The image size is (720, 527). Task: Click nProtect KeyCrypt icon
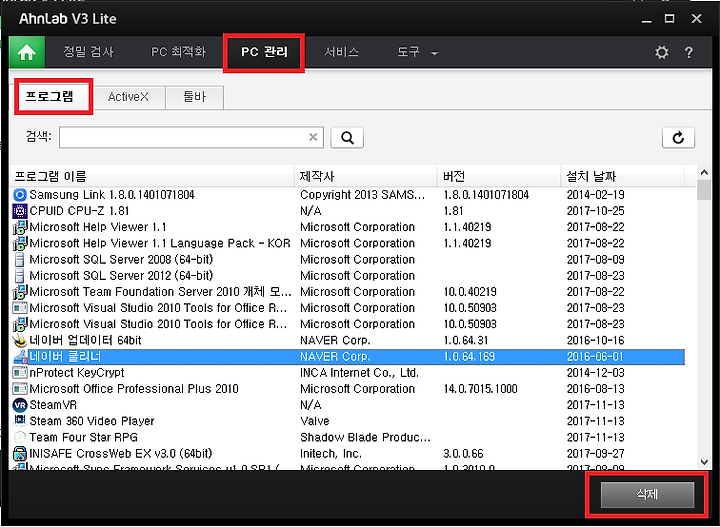tap(20, 373)
